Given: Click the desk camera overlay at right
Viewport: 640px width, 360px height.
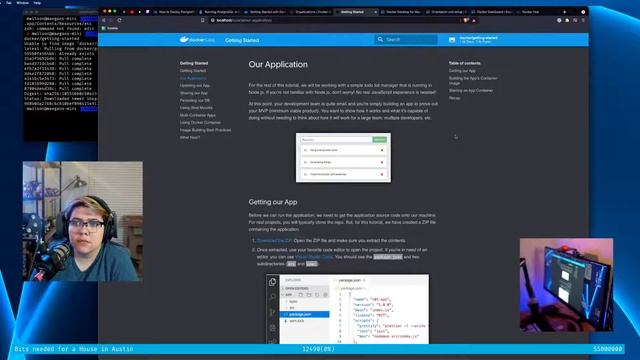Looking at the screenshot, I should click(566, 284).
